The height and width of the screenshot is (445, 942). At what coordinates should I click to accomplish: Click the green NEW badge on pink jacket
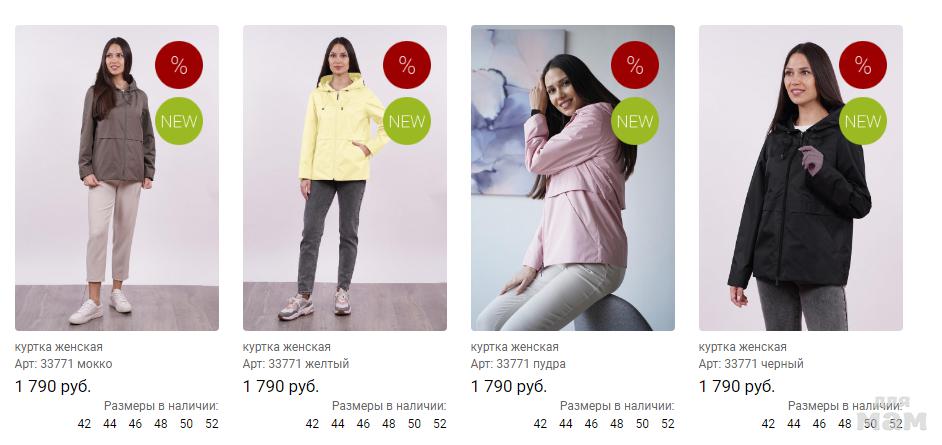[635, 121]
